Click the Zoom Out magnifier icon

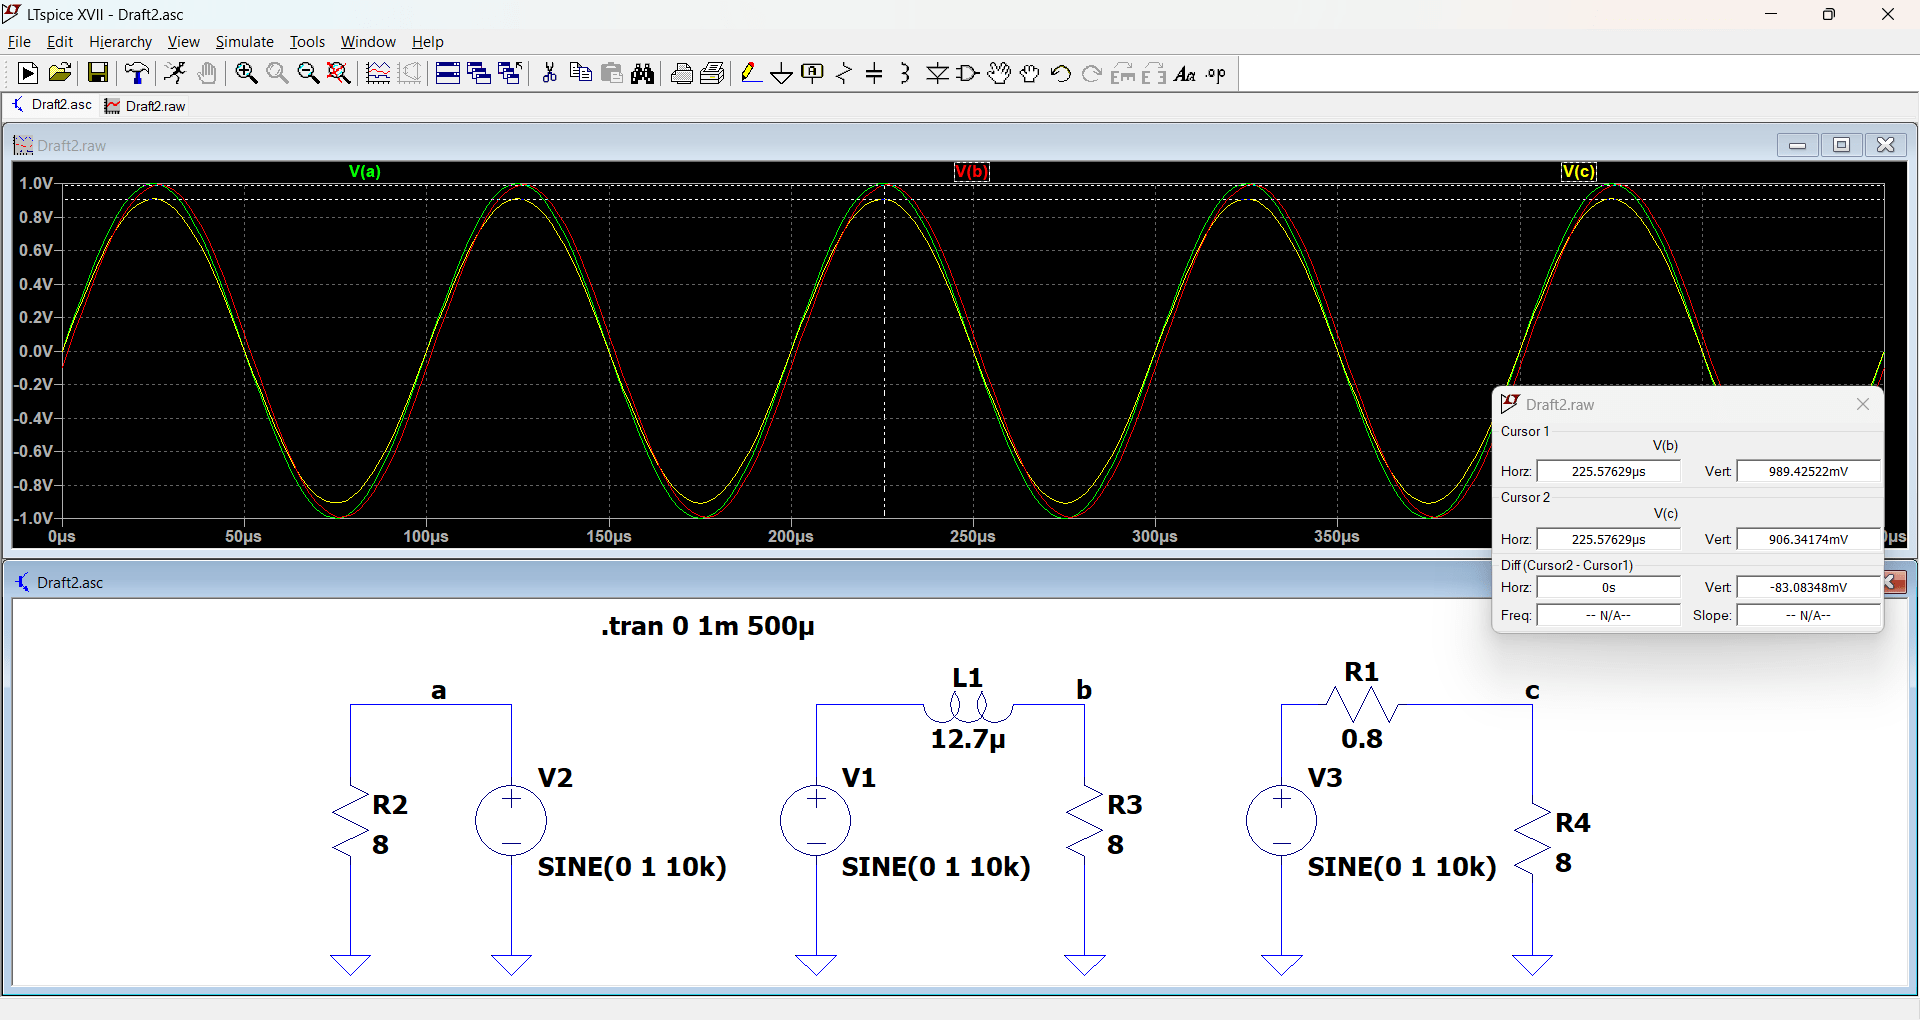click(x=308, y=73)
